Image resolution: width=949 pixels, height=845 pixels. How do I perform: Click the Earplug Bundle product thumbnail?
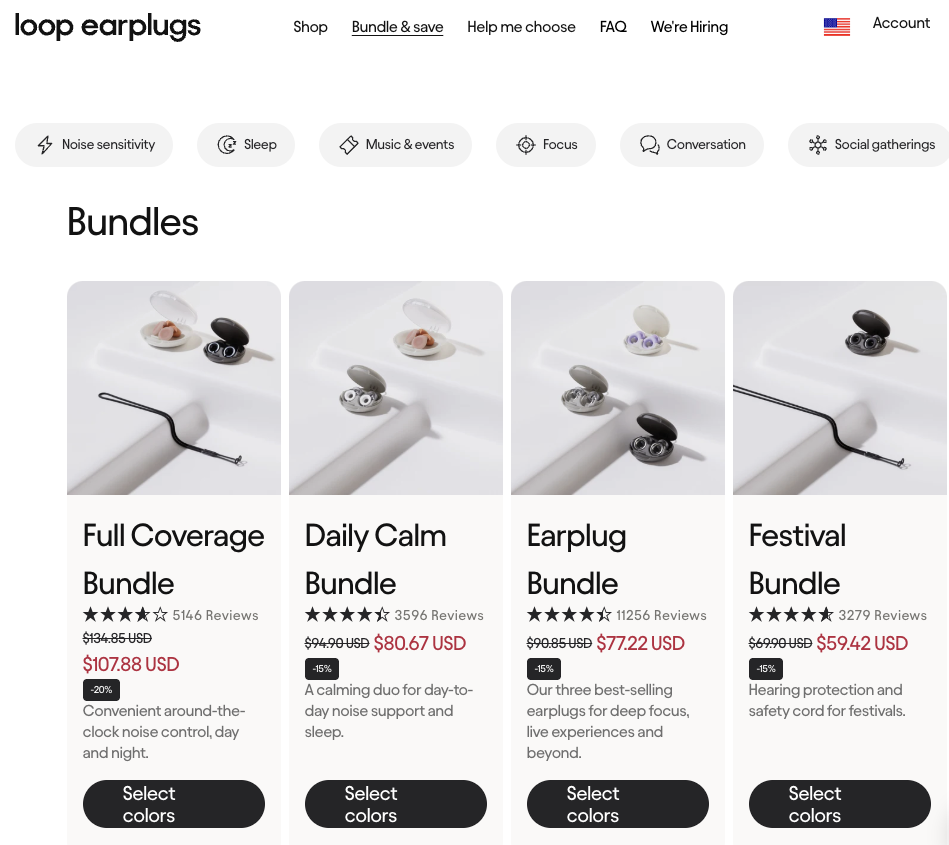(x=617, y=388)
